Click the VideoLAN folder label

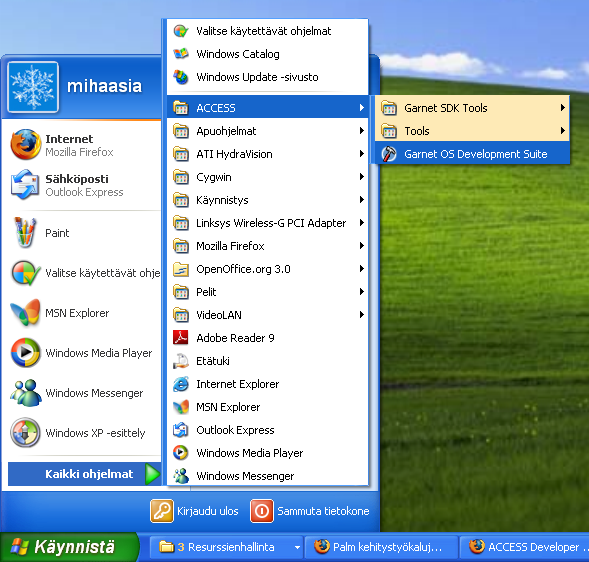(219, 315)
